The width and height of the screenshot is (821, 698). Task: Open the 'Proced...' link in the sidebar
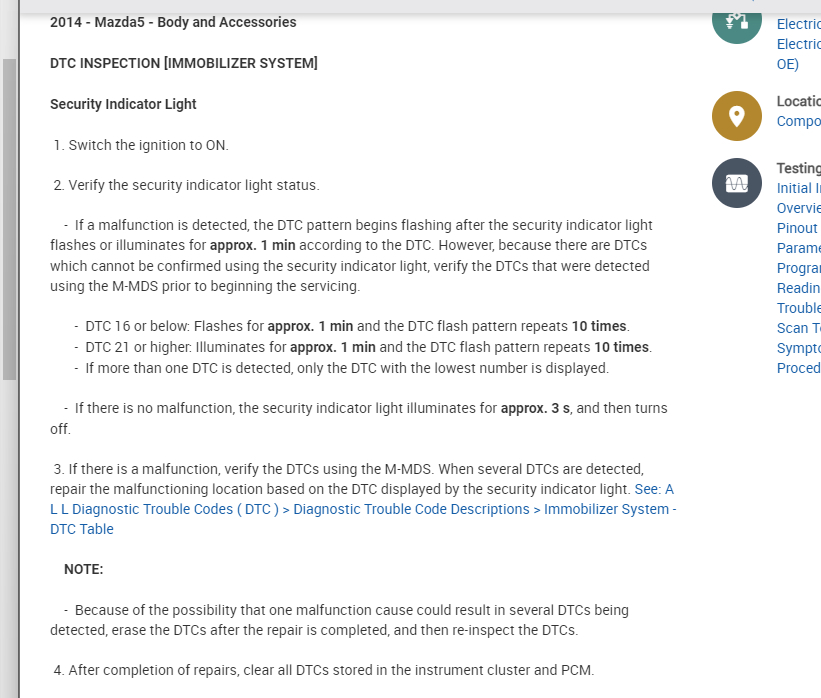pyautogui.click(x=798, y=368)
